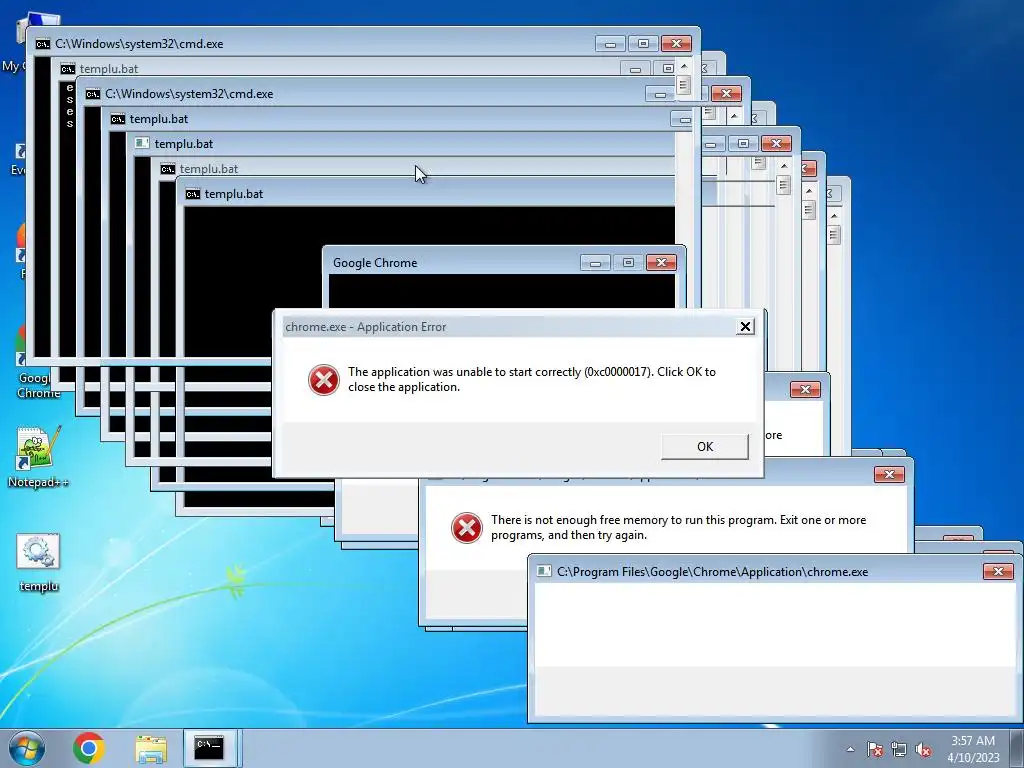
Task: Launch Google Chrome from the taskbar
Action: click(x=89, y=748)
